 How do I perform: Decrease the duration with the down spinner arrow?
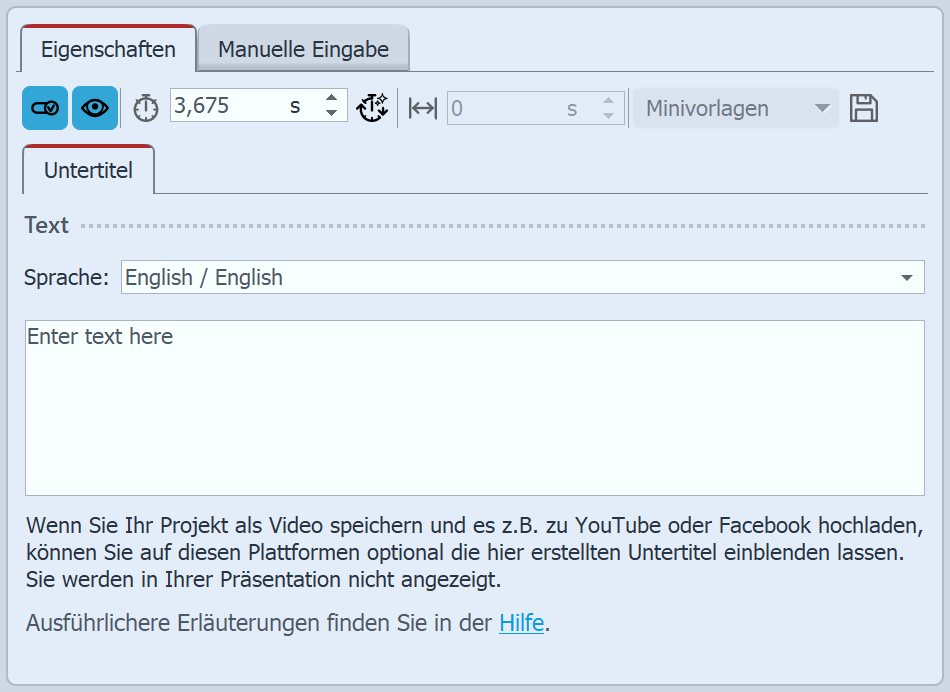[x=330, y=114]
